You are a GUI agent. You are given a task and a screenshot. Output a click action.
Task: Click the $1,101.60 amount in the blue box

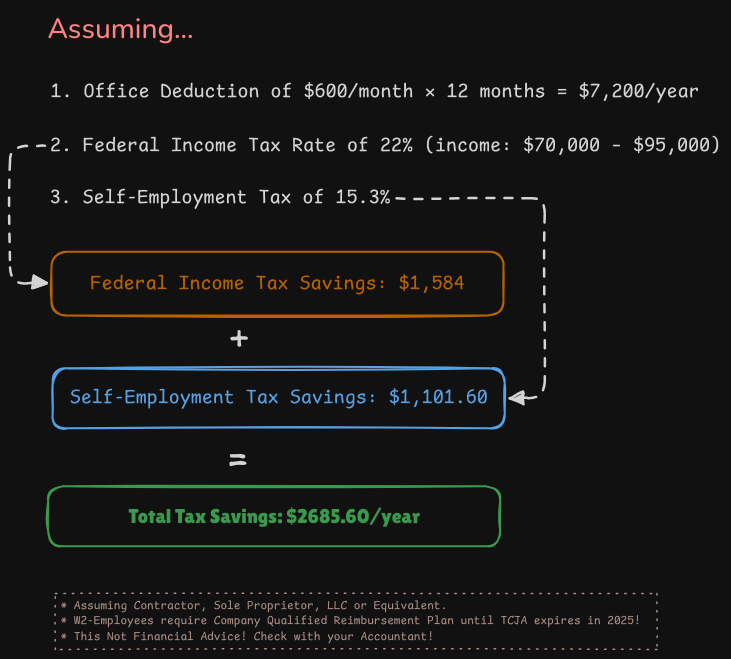click(x=438, y=397)
